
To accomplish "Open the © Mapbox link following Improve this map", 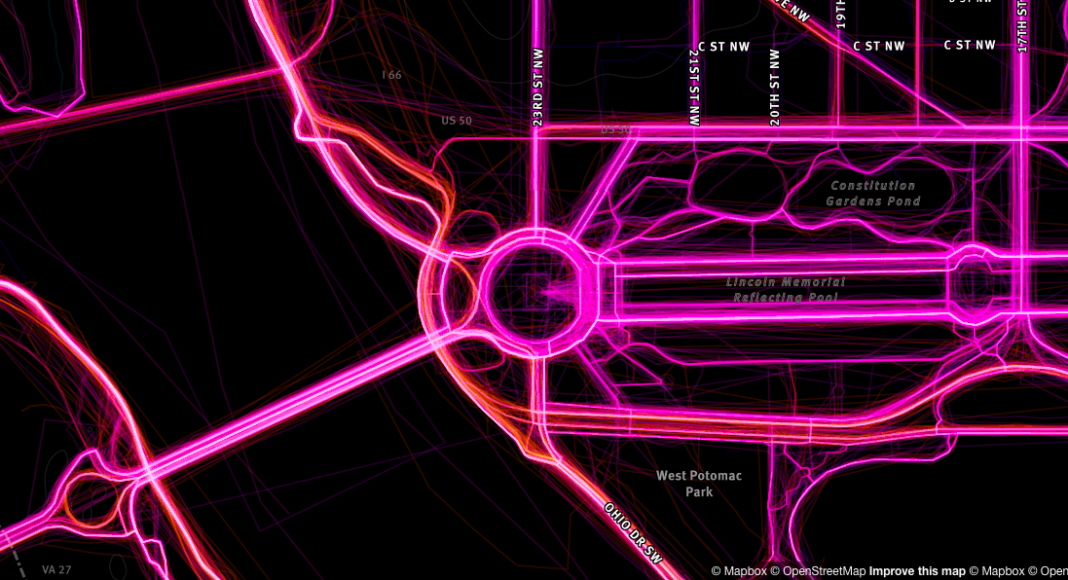I will tap(996, 571).
